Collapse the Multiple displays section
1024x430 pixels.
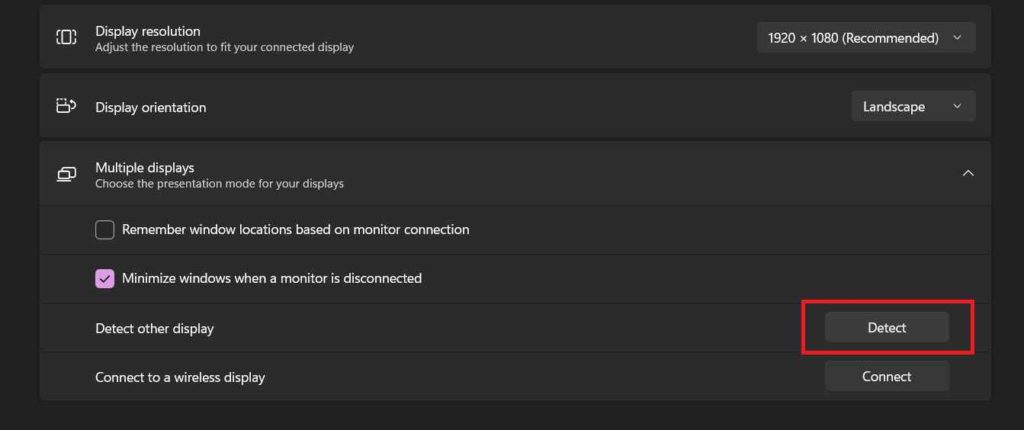click(x=968, y=173)
